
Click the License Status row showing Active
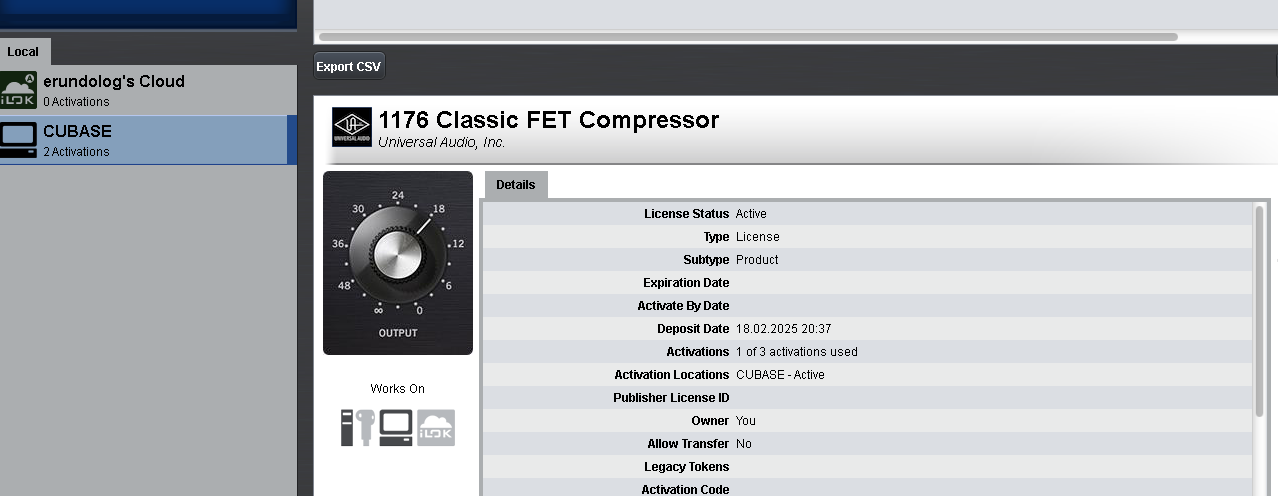tap(751, 214)
